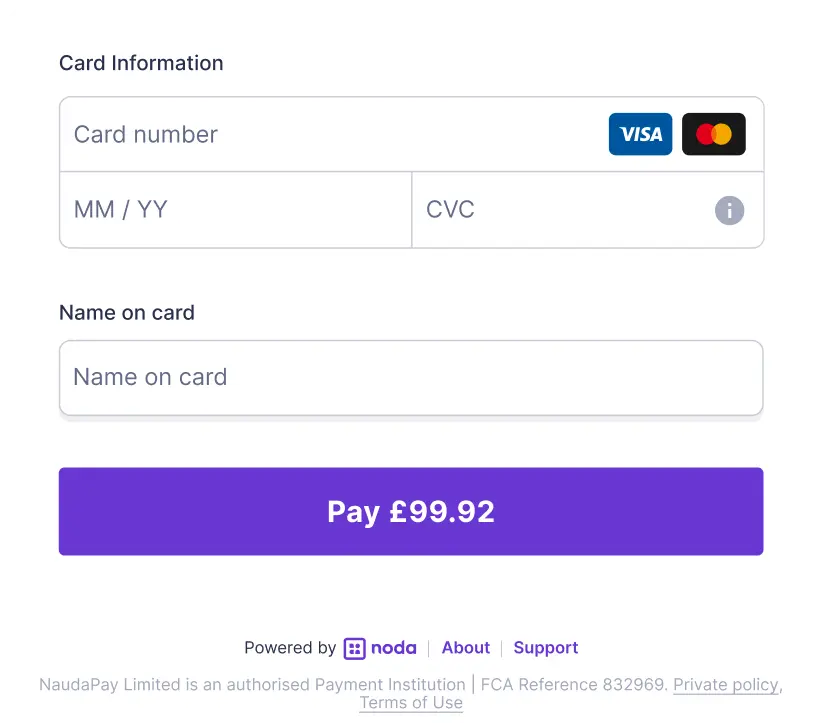The width and height of the screenshot is (823, 723).
Task: Click the Name on card label above field
Action: click(127, 313)
